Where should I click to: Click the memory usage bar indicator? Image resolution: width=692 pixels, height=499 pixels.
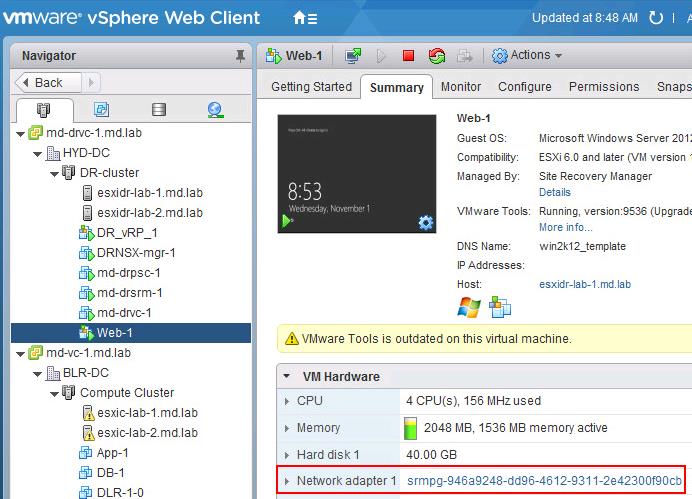tap(410, 428)
